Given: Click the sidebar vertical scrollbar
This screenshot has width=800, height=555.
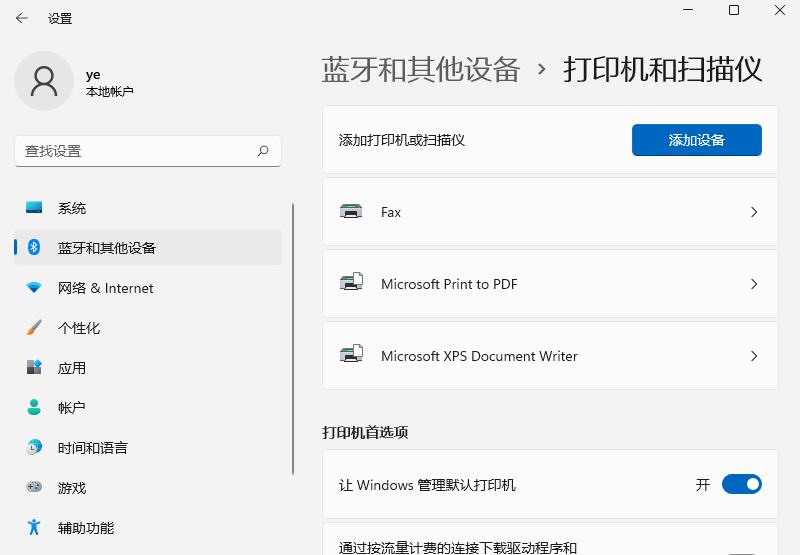Looking at the screenshot, I should (293, 340).
